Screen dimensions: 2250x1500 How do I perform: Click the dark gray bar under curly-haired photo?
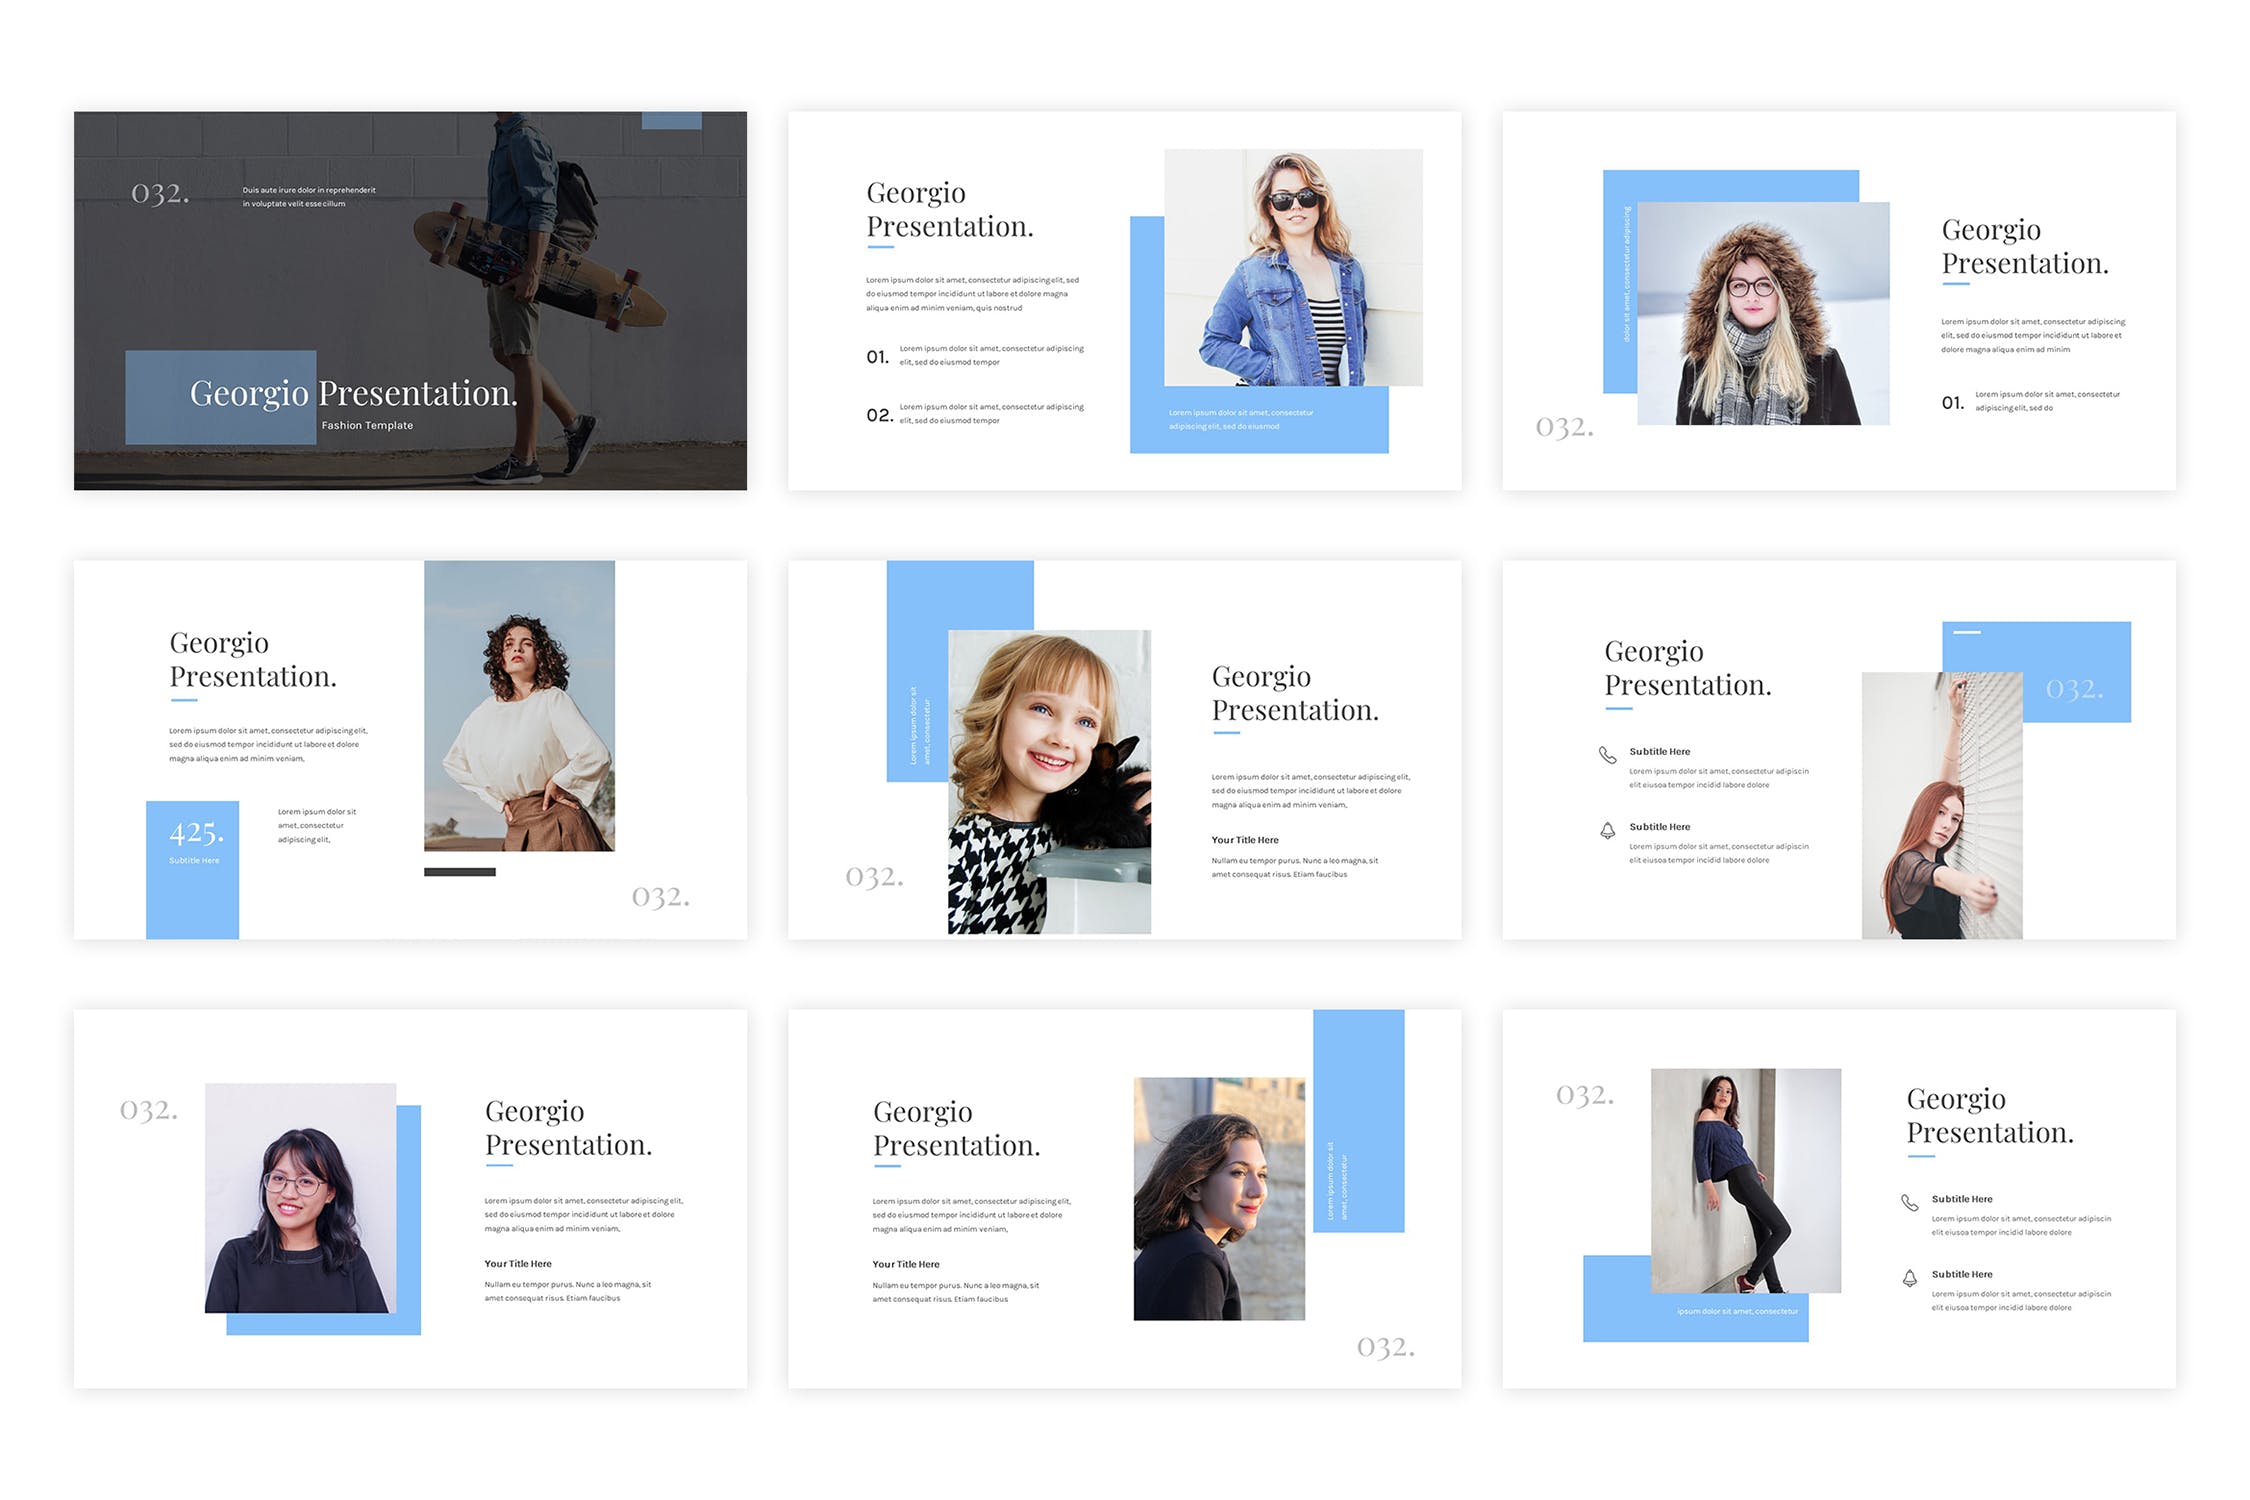[x=459, y=872]
